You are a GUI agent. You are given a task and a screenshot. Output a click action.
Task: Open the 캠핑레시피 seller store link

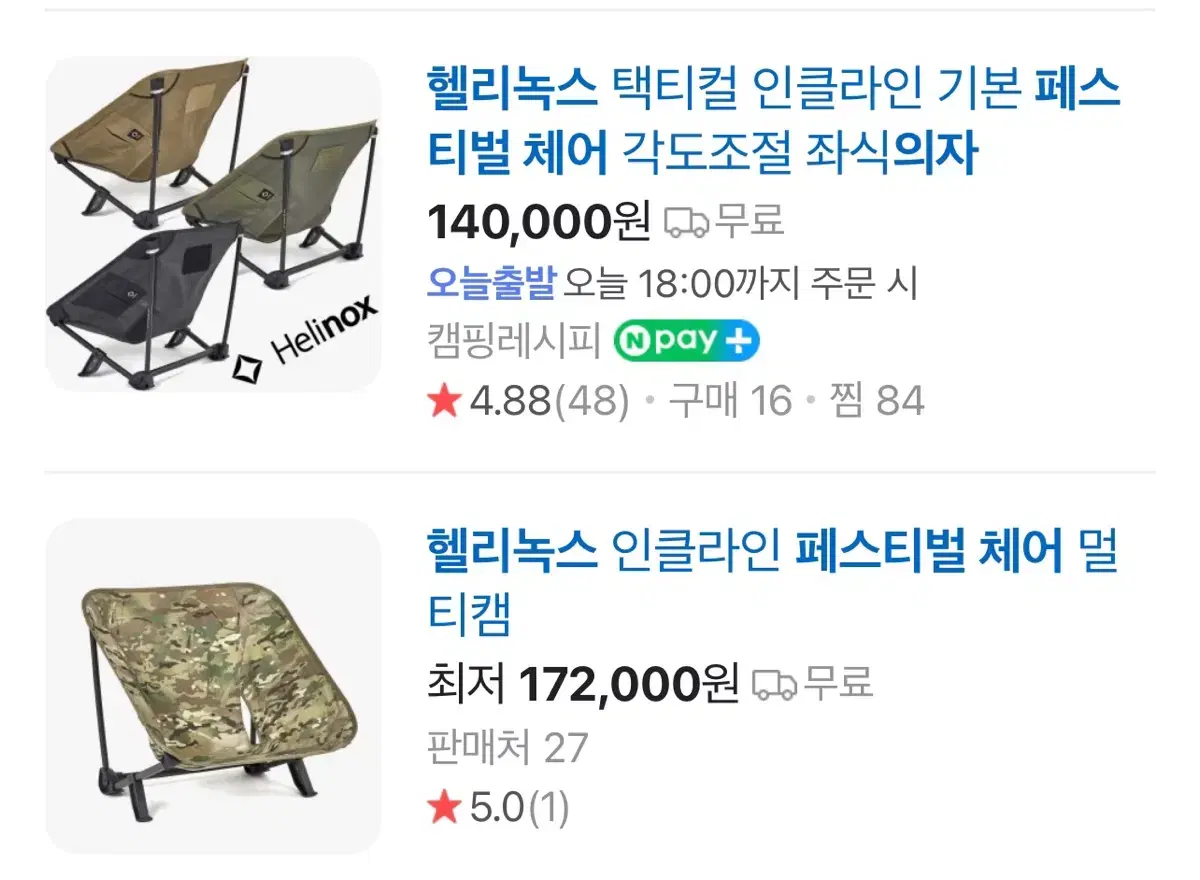[513, 342]
